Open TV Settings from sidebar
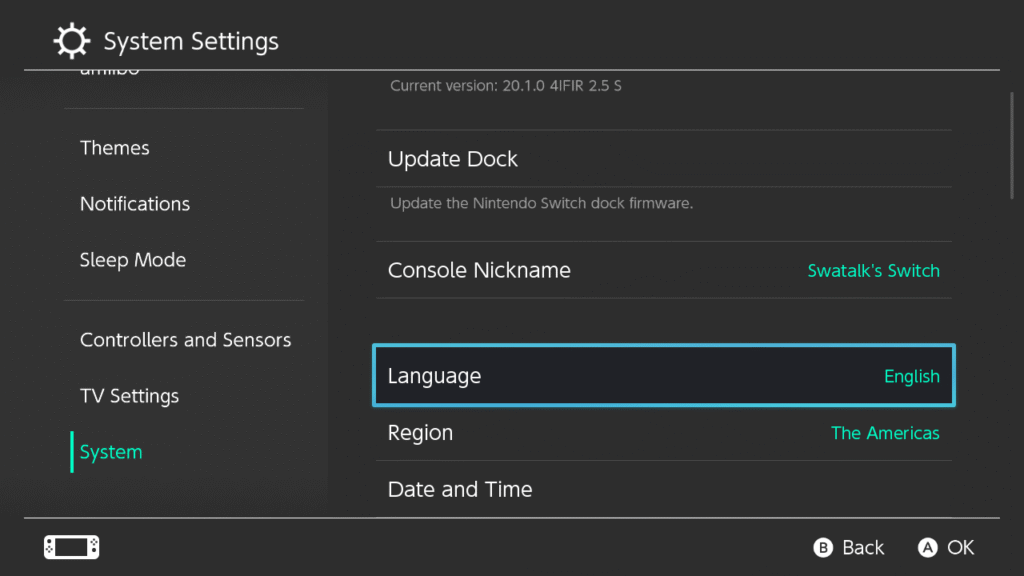This screenshot has height=576, width=1024. point(129,396)
